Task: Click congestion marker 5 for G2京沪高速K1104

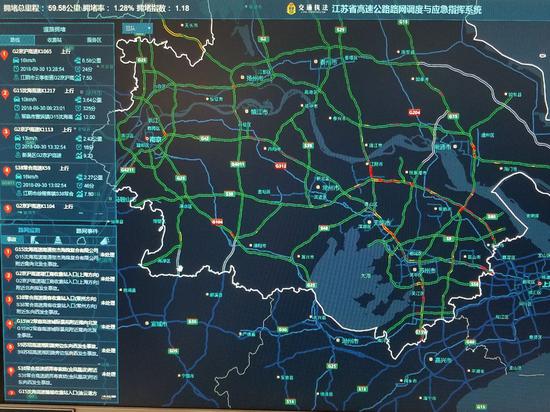Action: tap(8, 208)
